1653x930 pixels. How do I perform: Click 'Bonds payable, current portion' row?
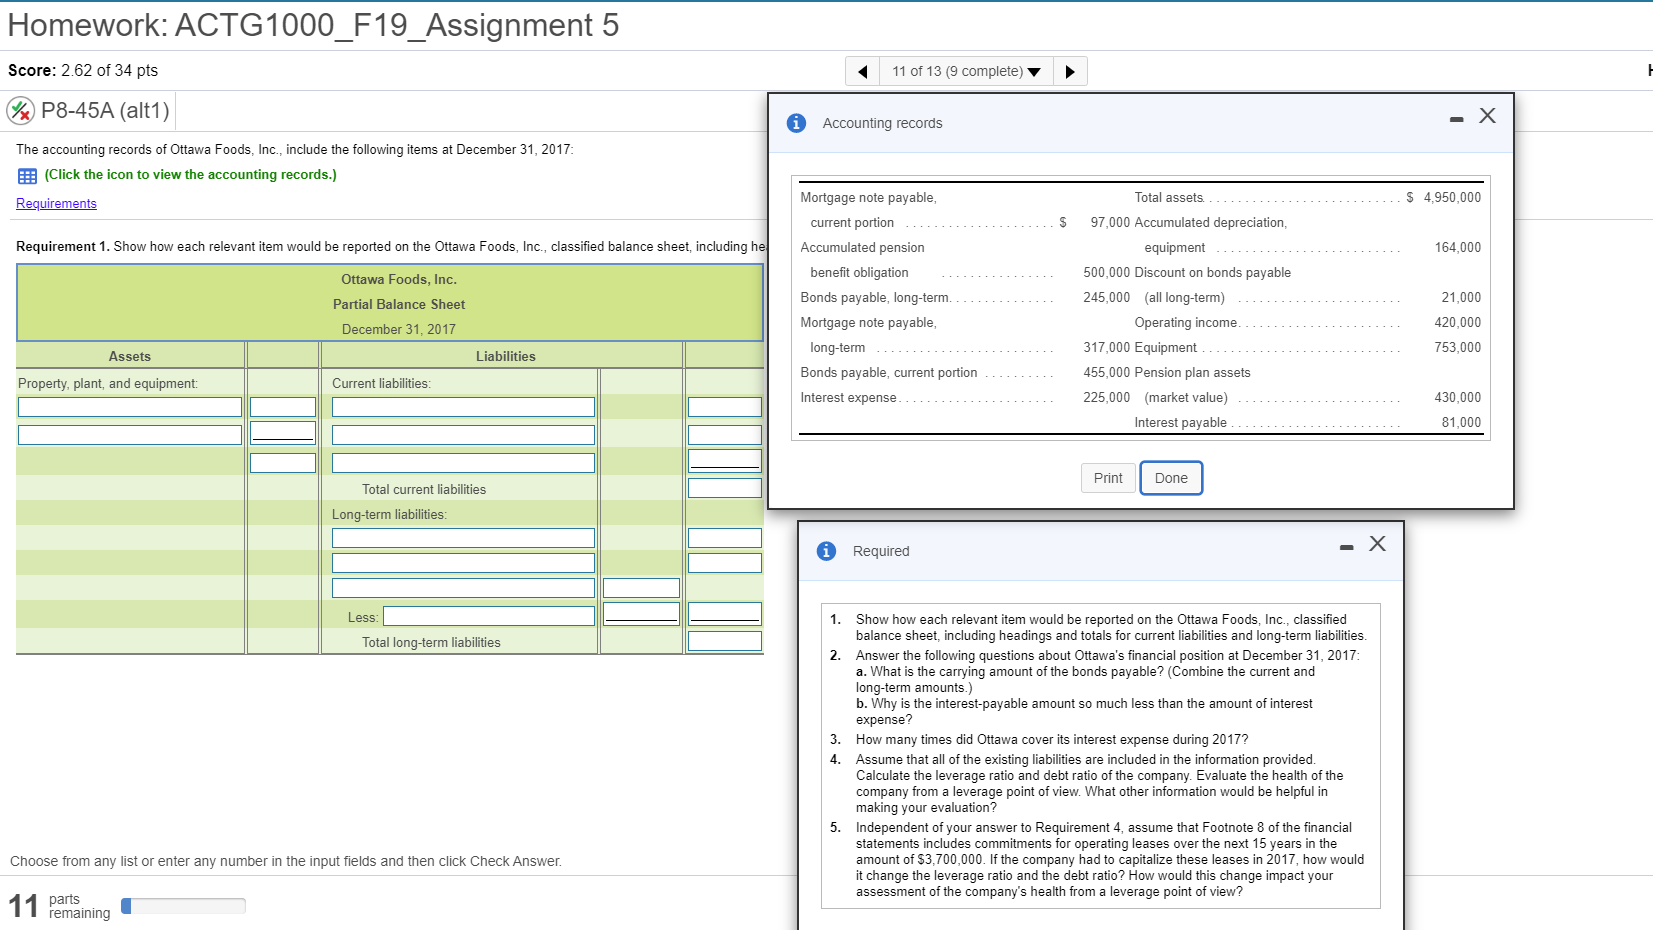965,372
